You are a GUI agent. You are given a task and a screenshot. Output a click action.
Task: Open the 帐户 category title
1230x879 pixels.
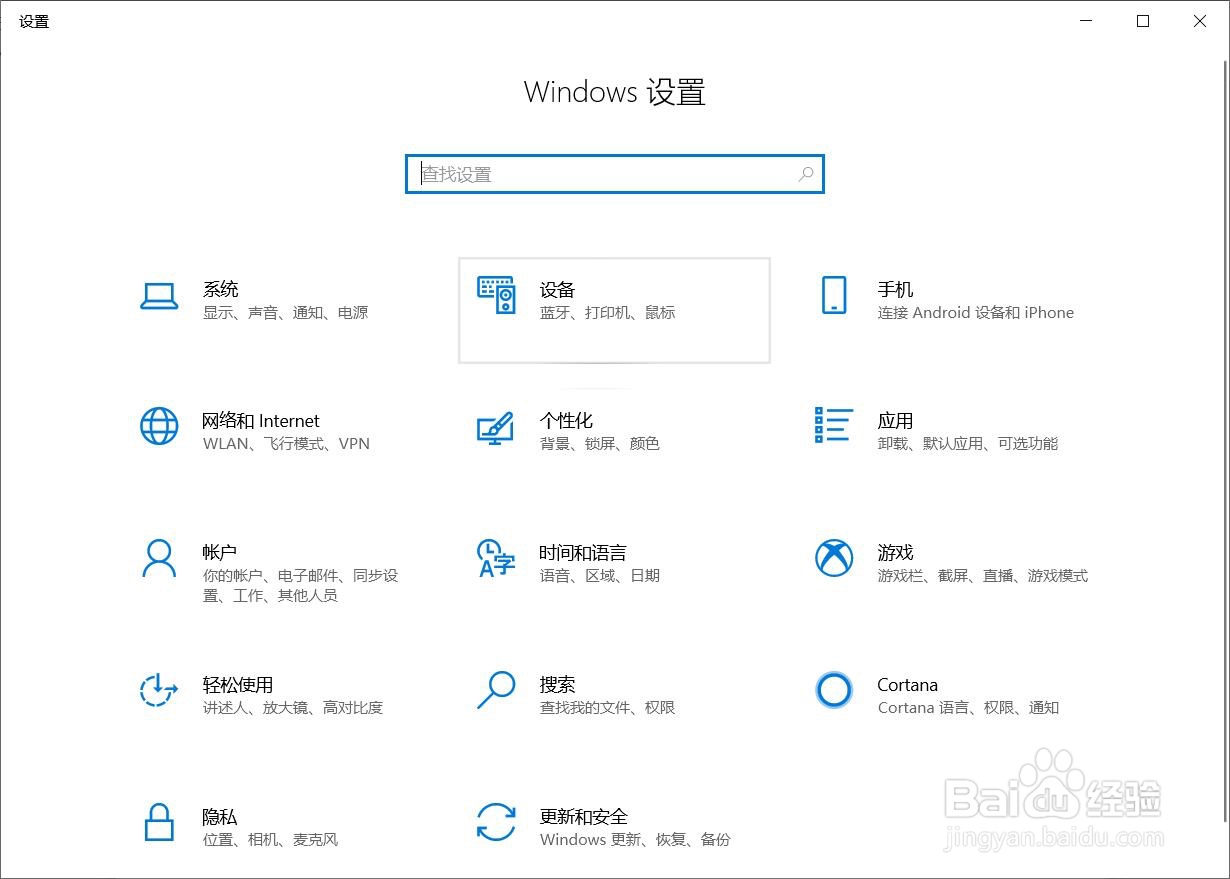[220, 552]
